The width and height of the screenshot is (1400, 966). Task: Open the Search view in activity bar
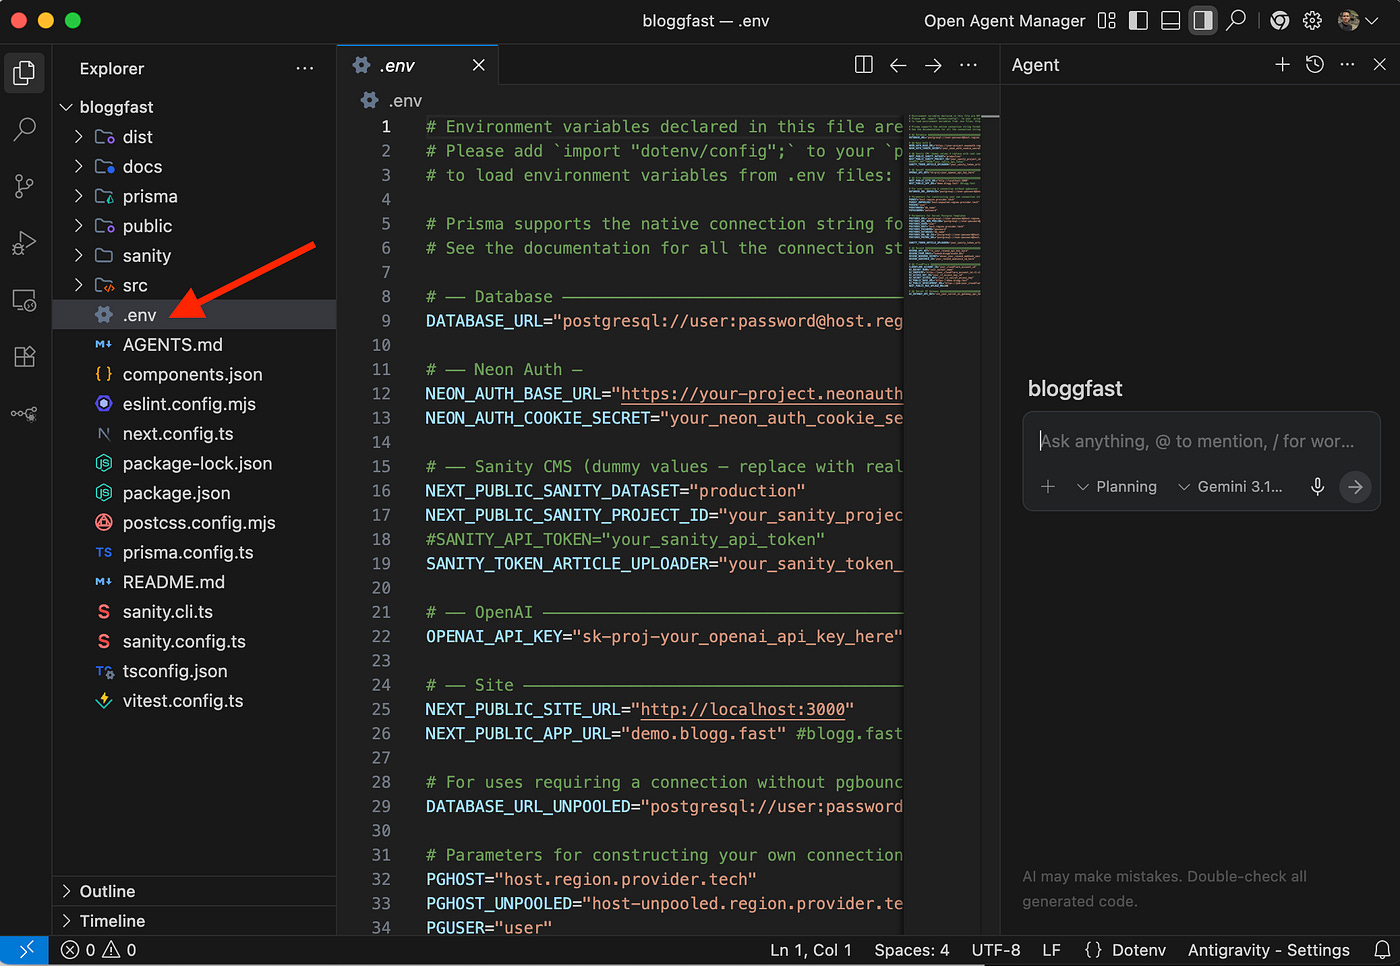pyautogui.click(x=25, y=129)
